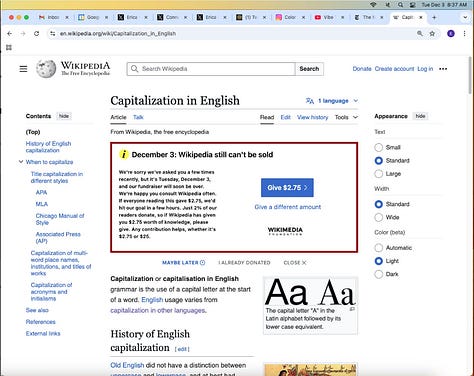The height and width of the screenshot is (376, 474).
Task: Expand the 1 language dropdown
Action: click(332, 101)
